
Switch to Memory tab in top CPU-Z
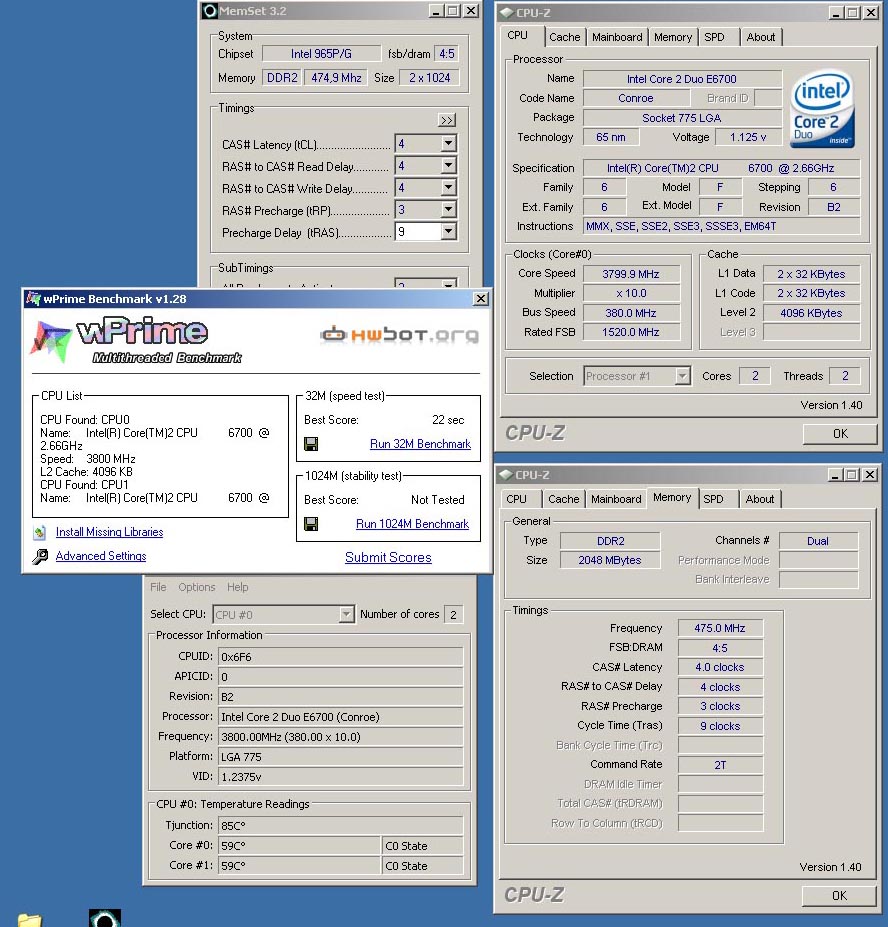[673, 37]
